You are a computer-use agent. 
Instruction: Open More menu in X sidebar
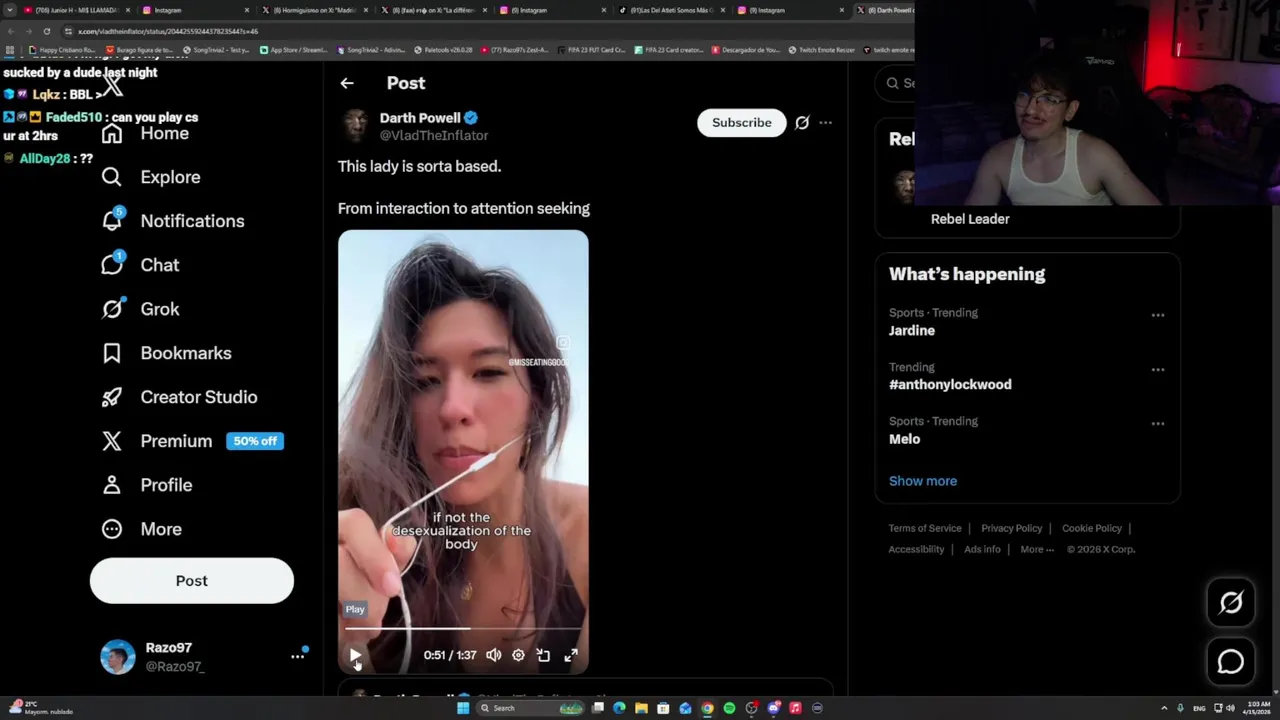(142, 529)
